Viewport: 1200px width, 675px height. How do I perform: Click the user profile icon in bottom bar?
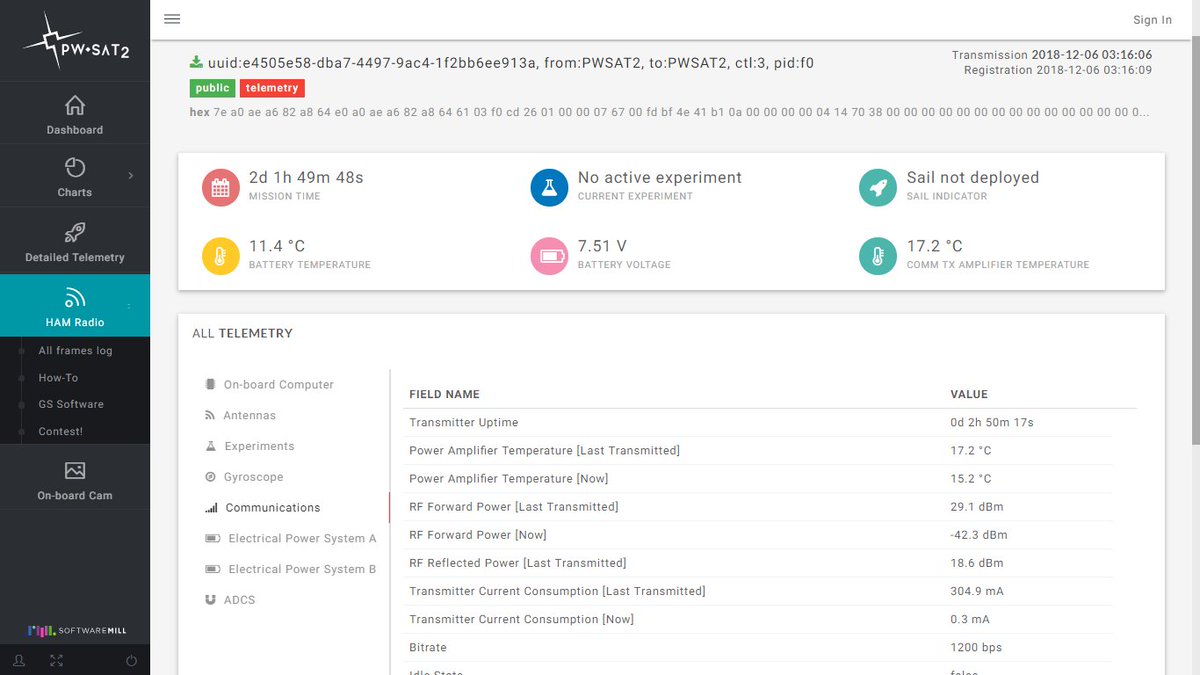pos(18,660)
